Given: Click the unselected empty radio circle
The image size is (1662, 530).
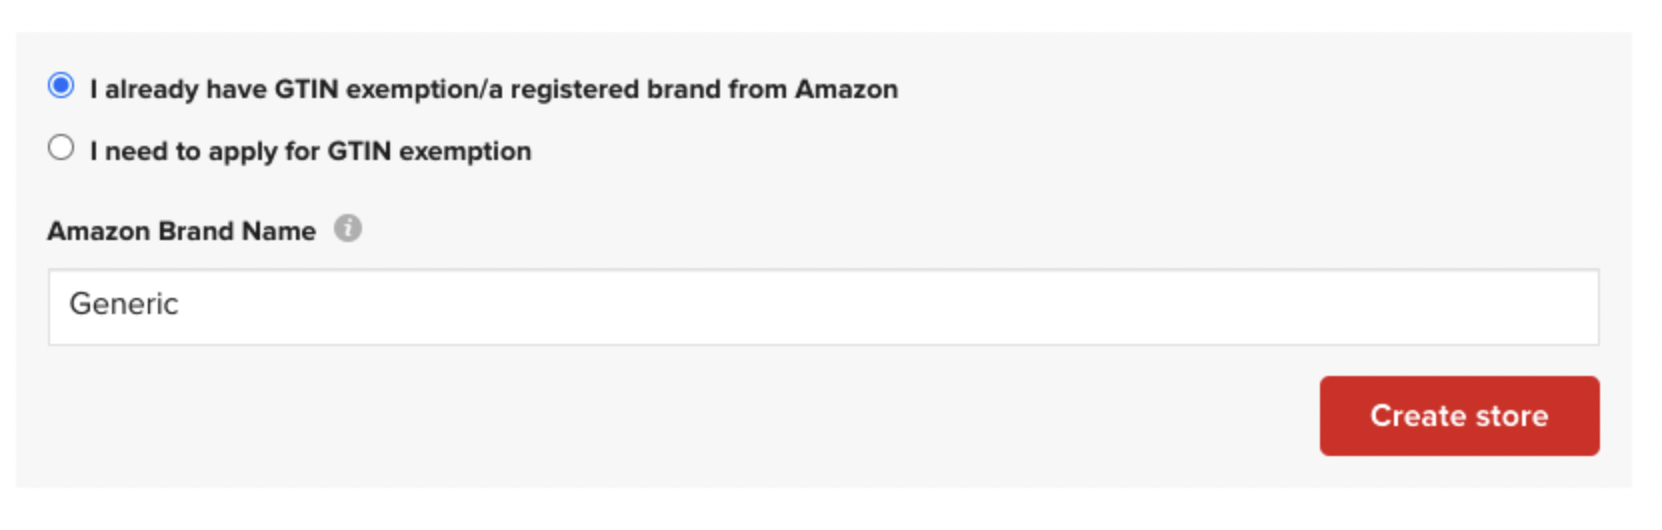Looking at the screenshot, I should 61,148.
